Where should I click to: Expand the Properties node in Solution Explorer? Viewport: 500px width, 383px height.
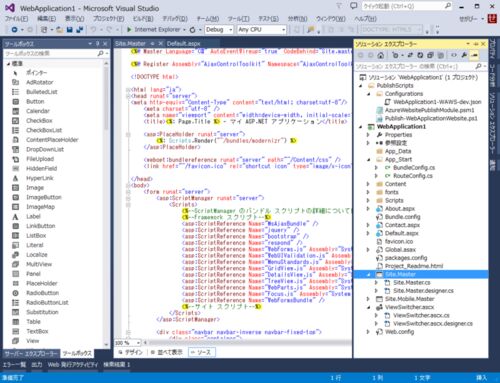click(368, 135)
